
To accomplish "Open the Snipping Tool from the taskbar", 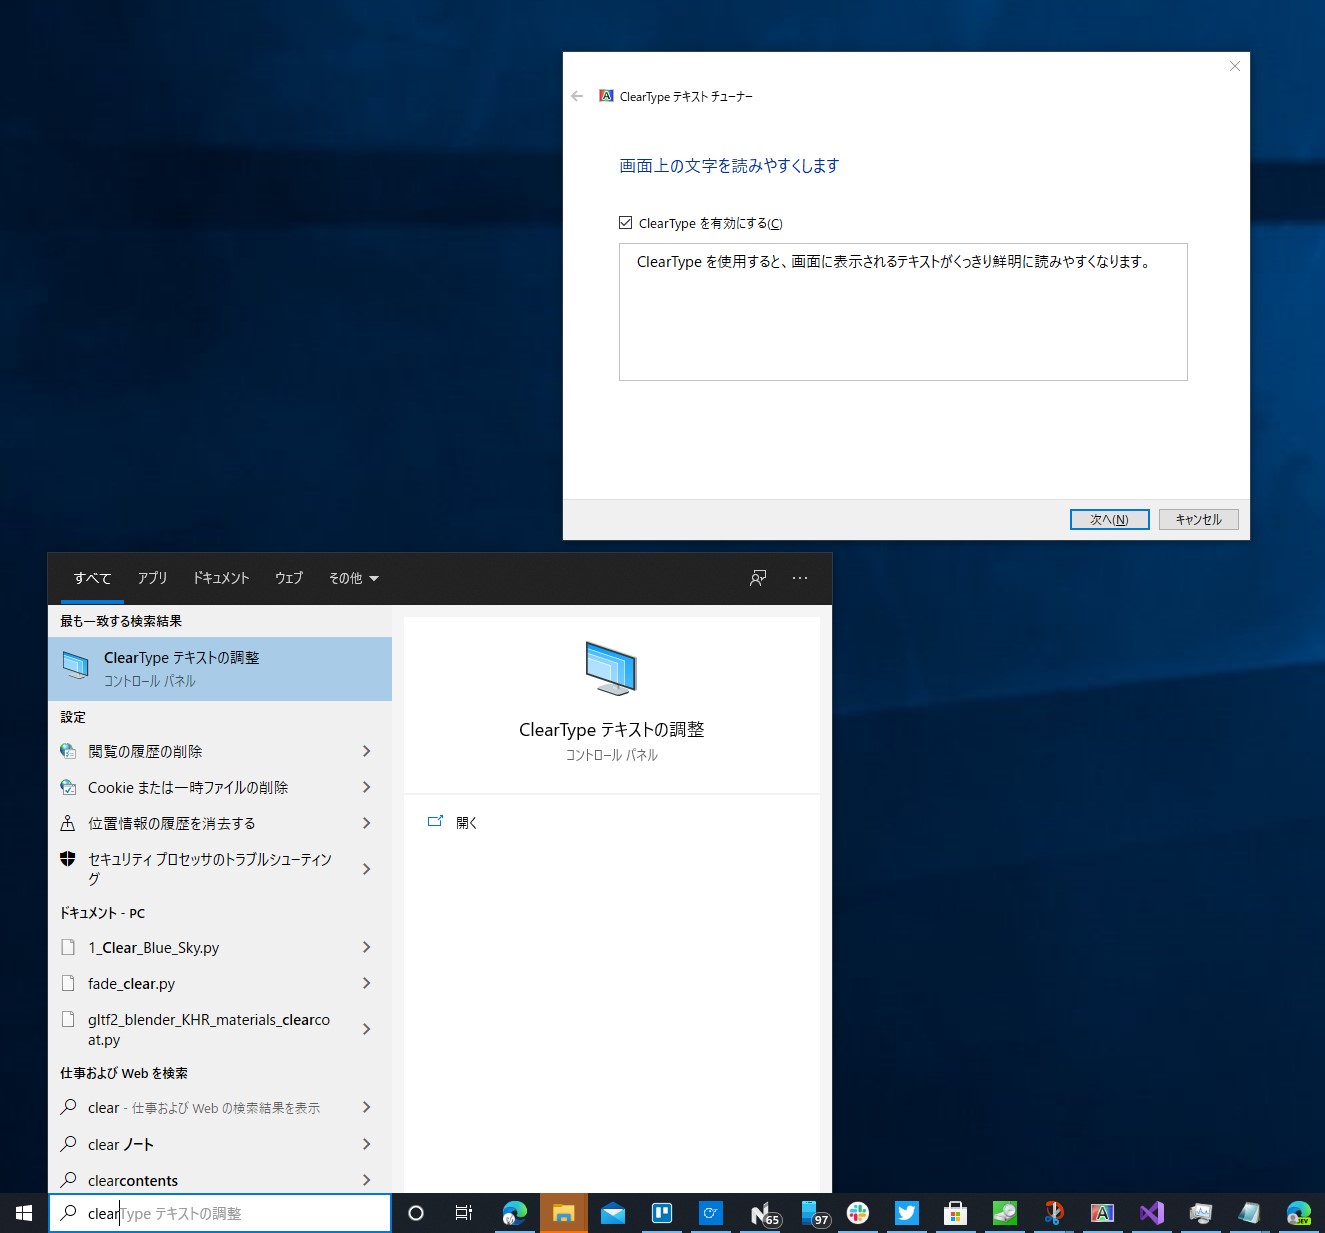I will pyautogui.click(x=1053, y=1213).
